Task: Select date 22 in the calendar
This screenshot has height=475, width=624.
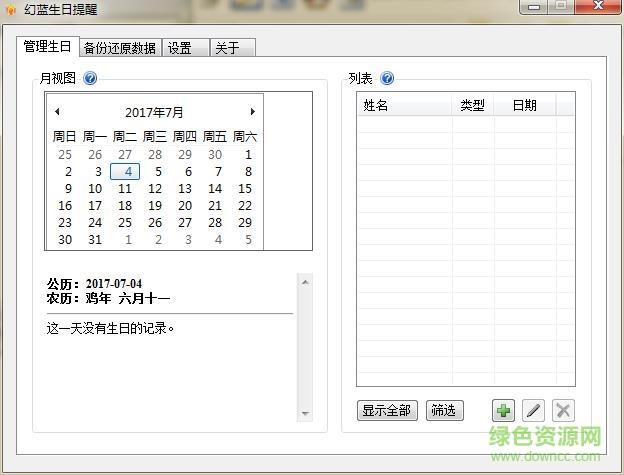Action: tap(245, 206)
